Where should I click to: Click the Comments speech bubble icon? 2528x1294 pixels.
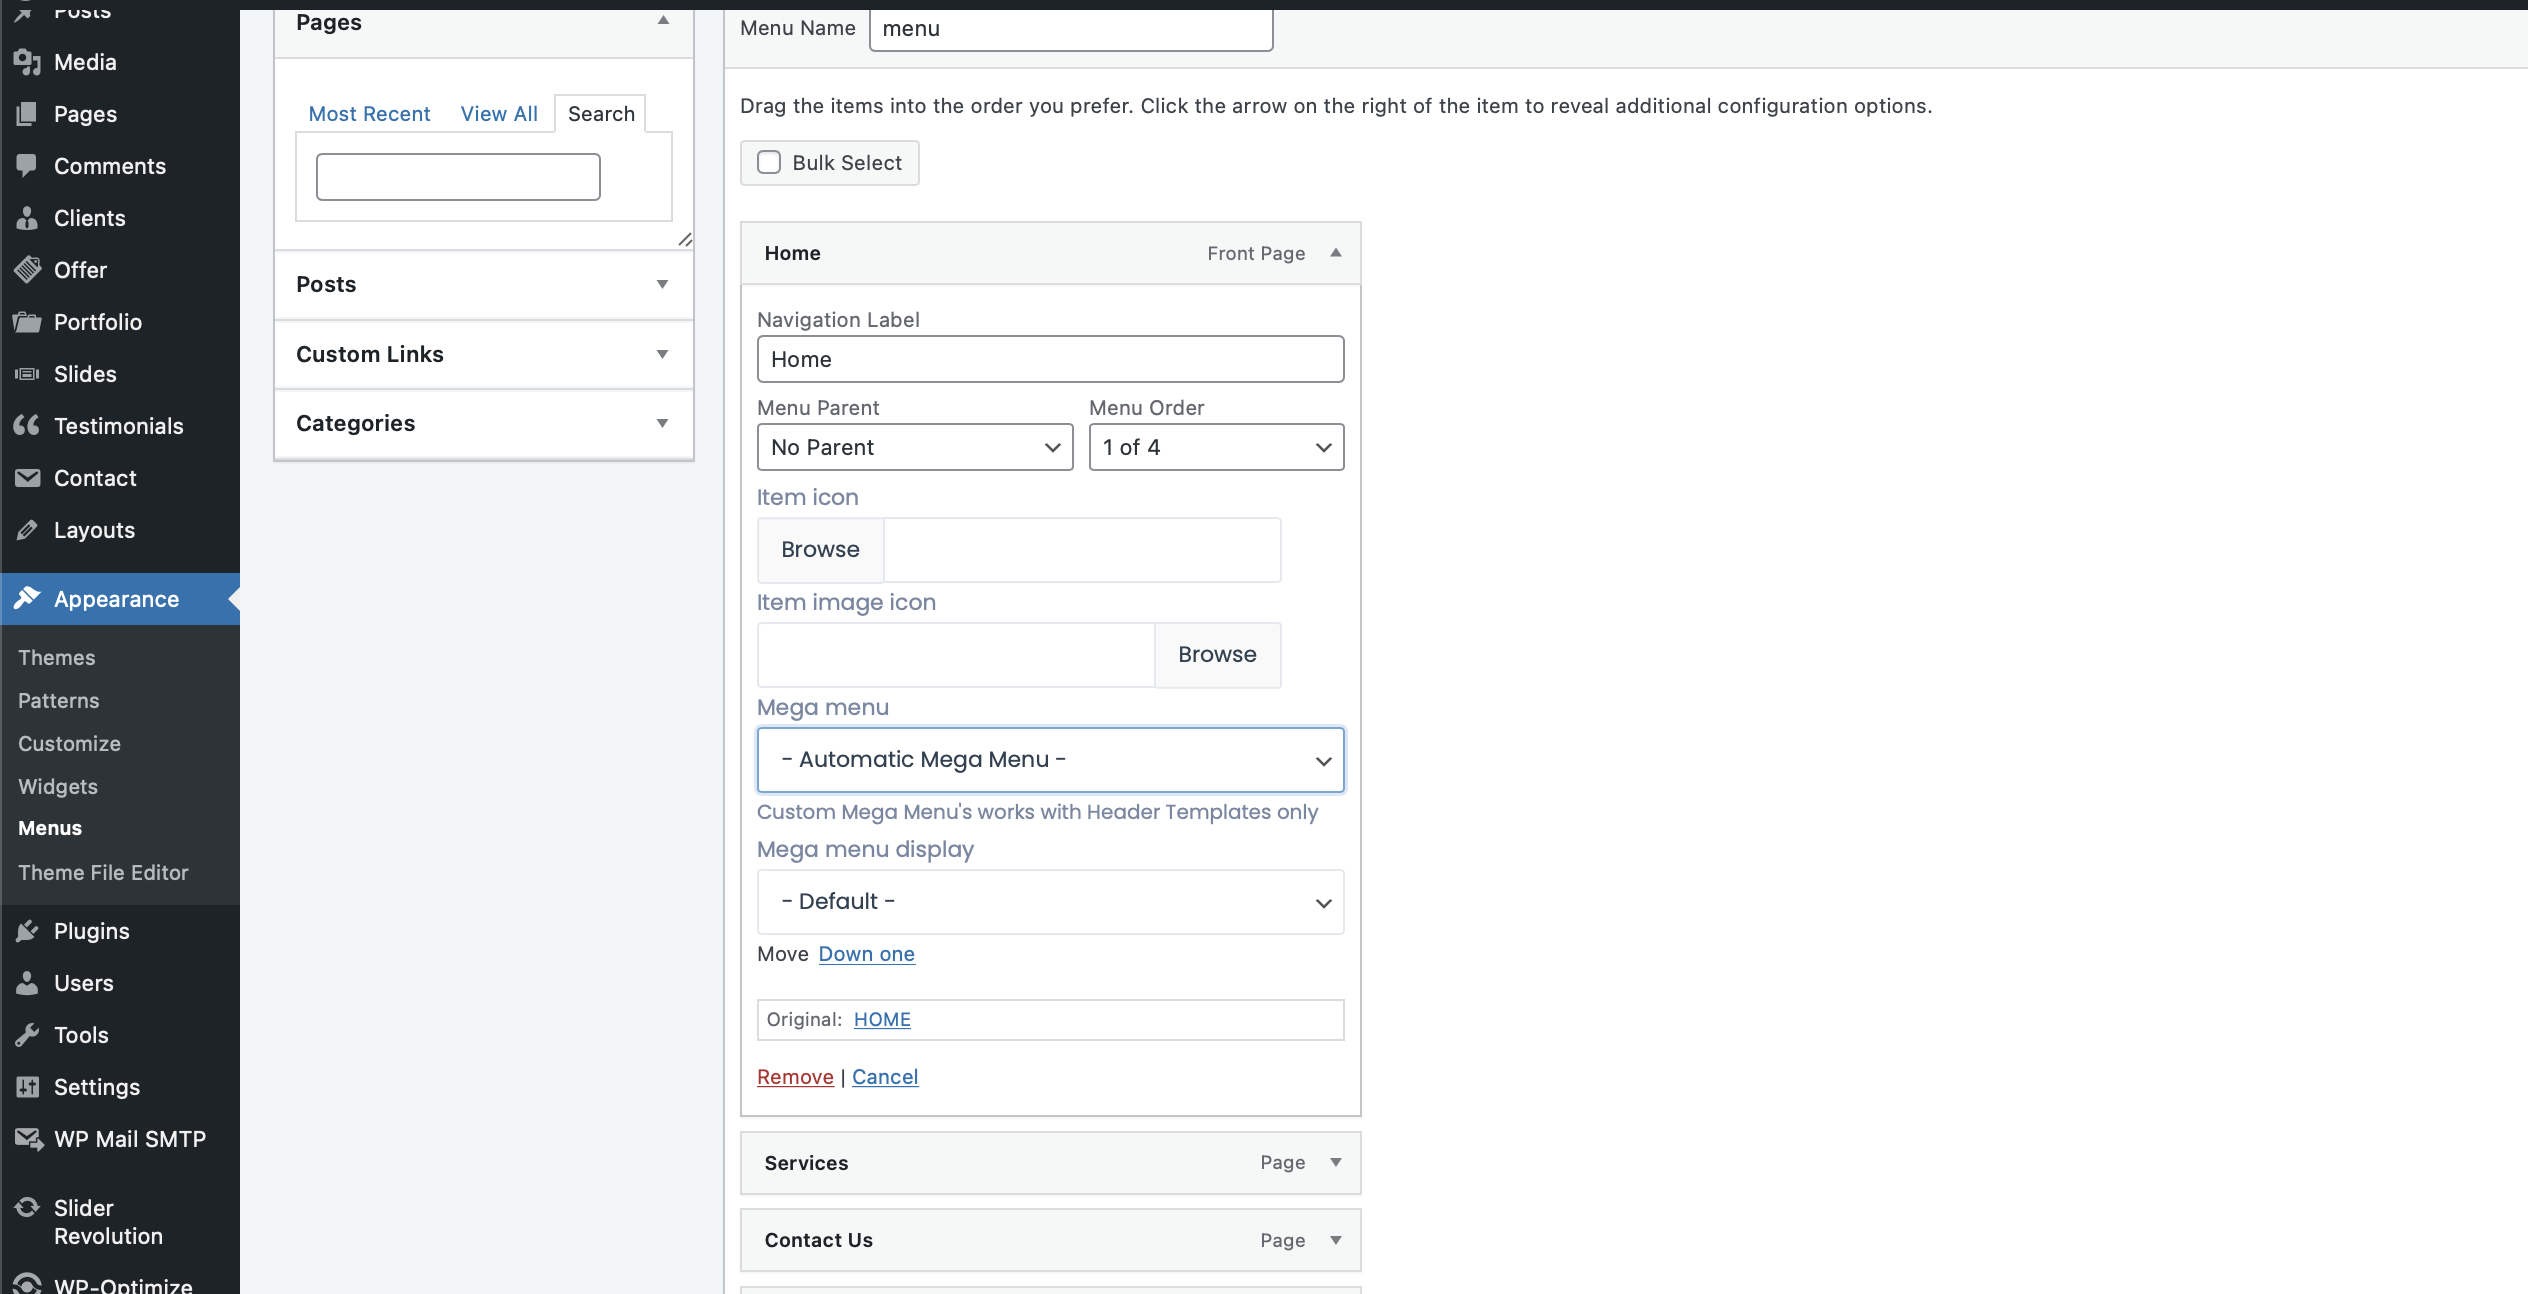pos(27,166)
